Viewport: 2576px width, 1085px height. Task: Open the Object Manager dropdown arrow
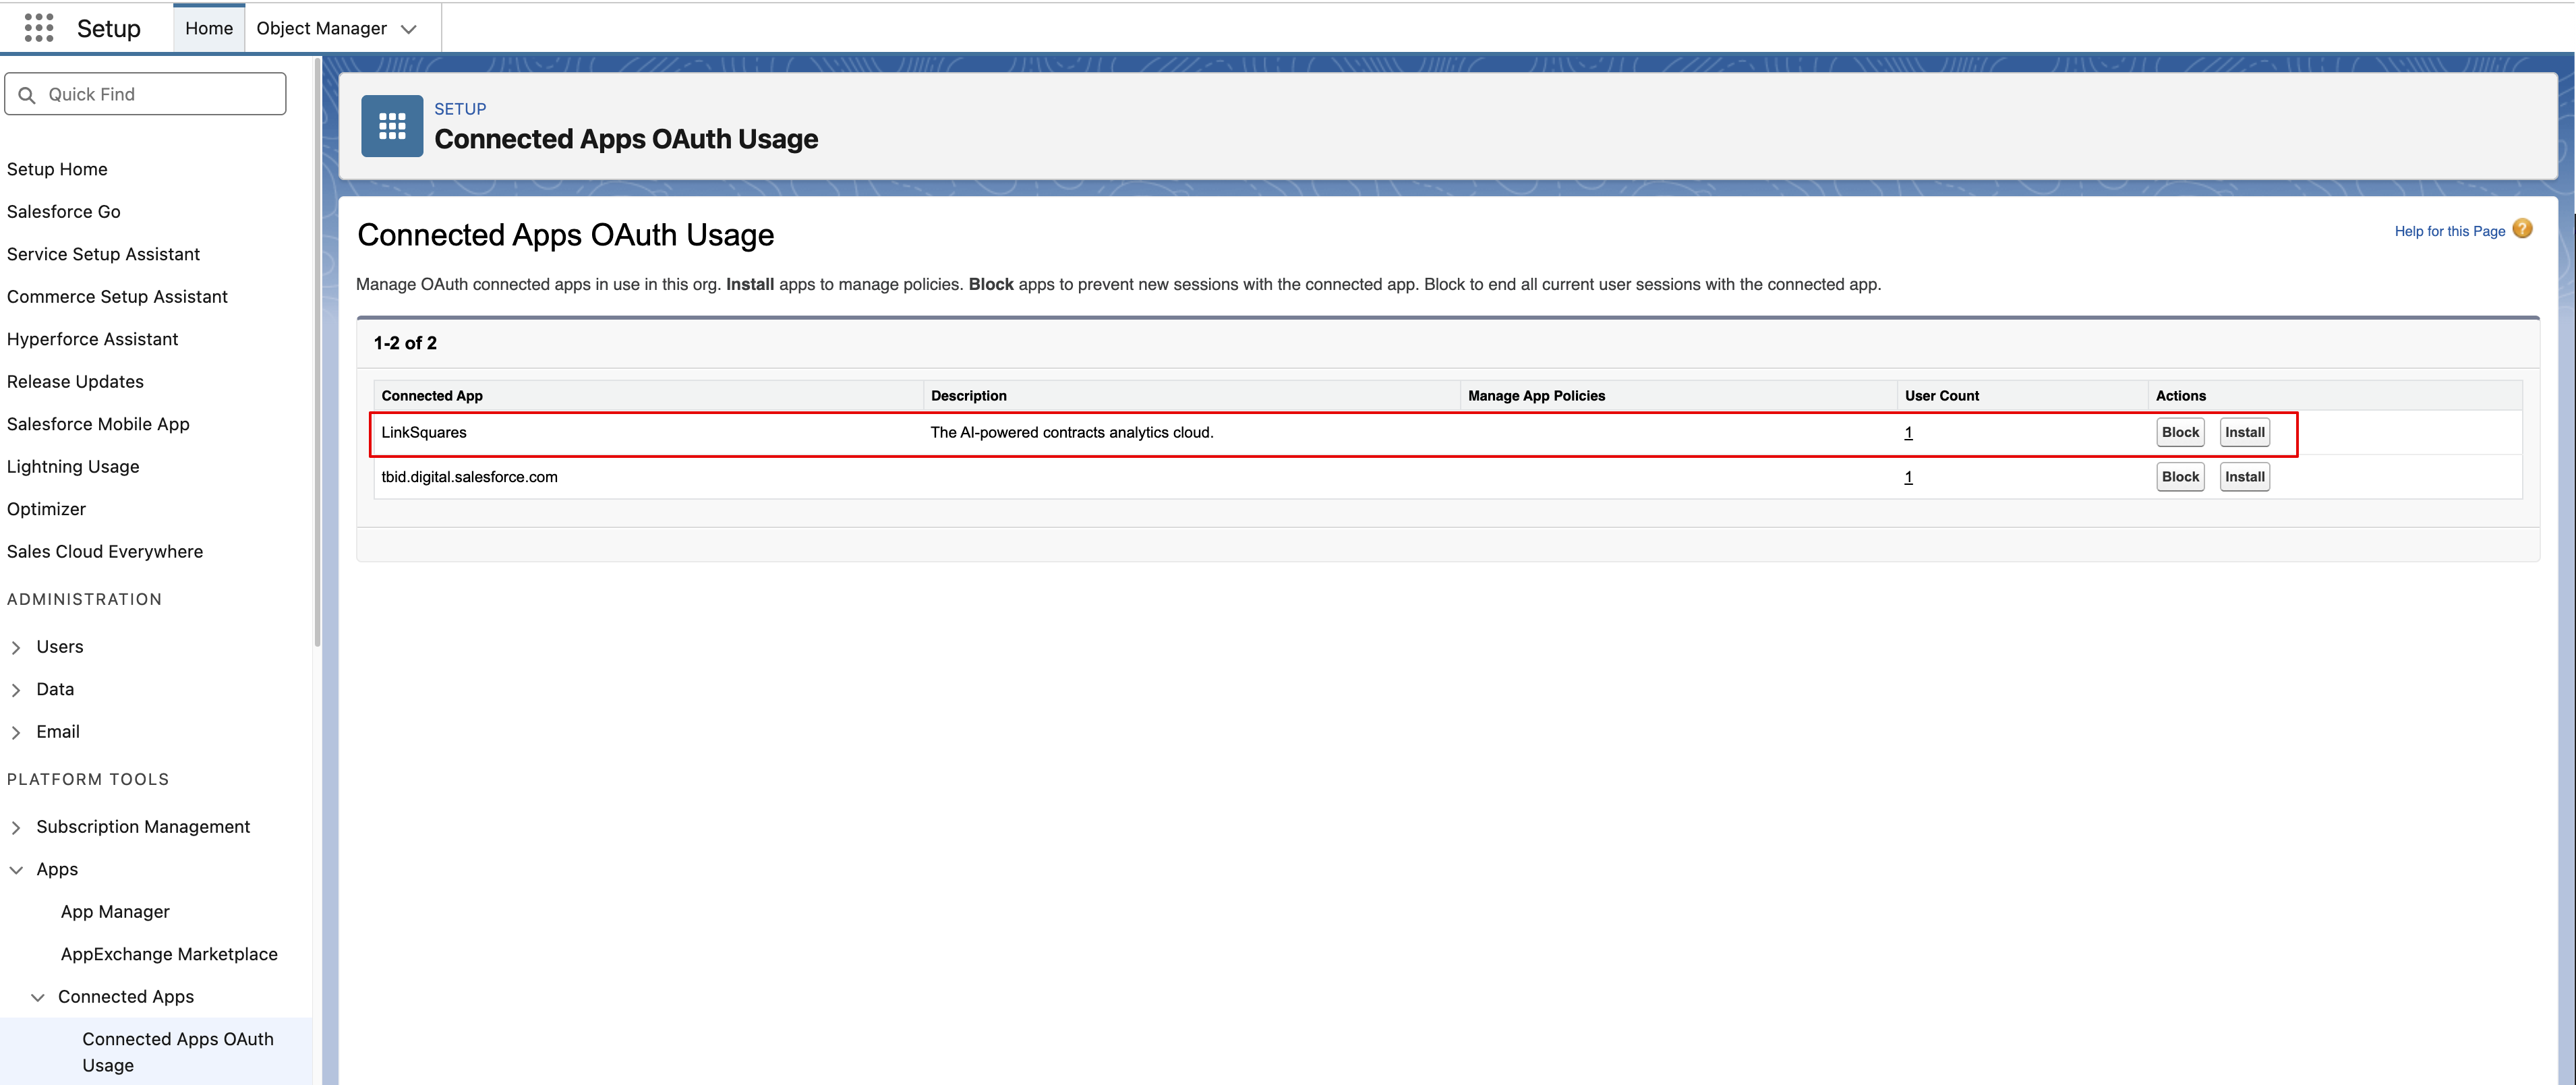click(408, 29)
